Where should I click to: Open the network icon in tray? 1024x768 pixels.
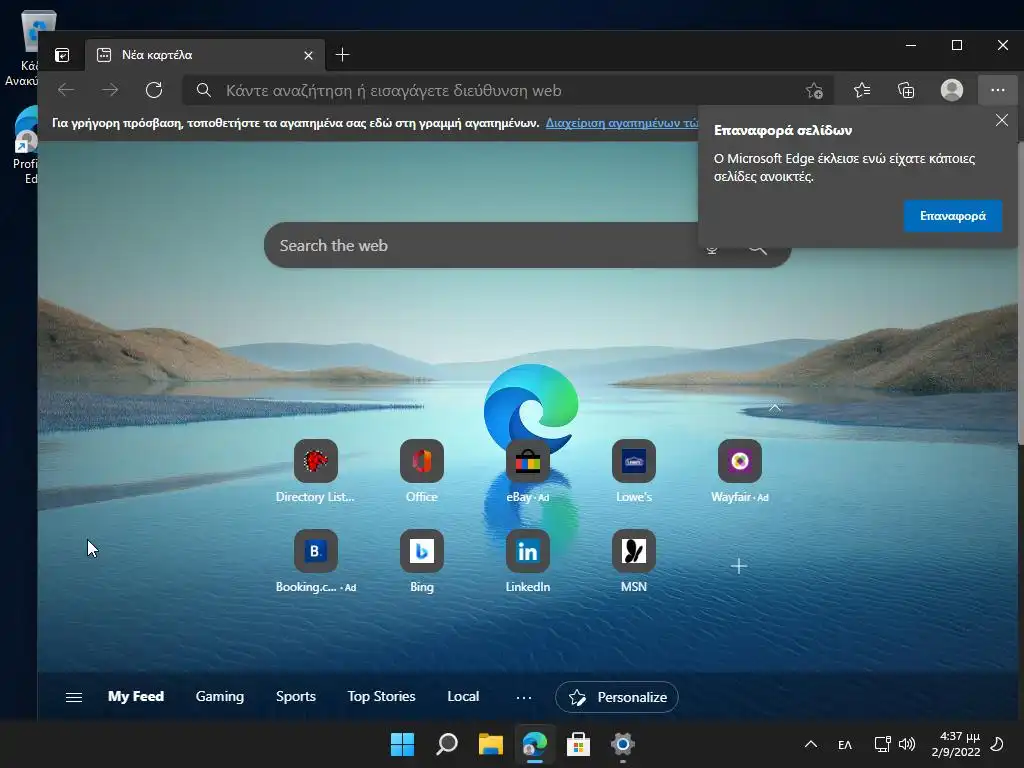tap(882, 744)
